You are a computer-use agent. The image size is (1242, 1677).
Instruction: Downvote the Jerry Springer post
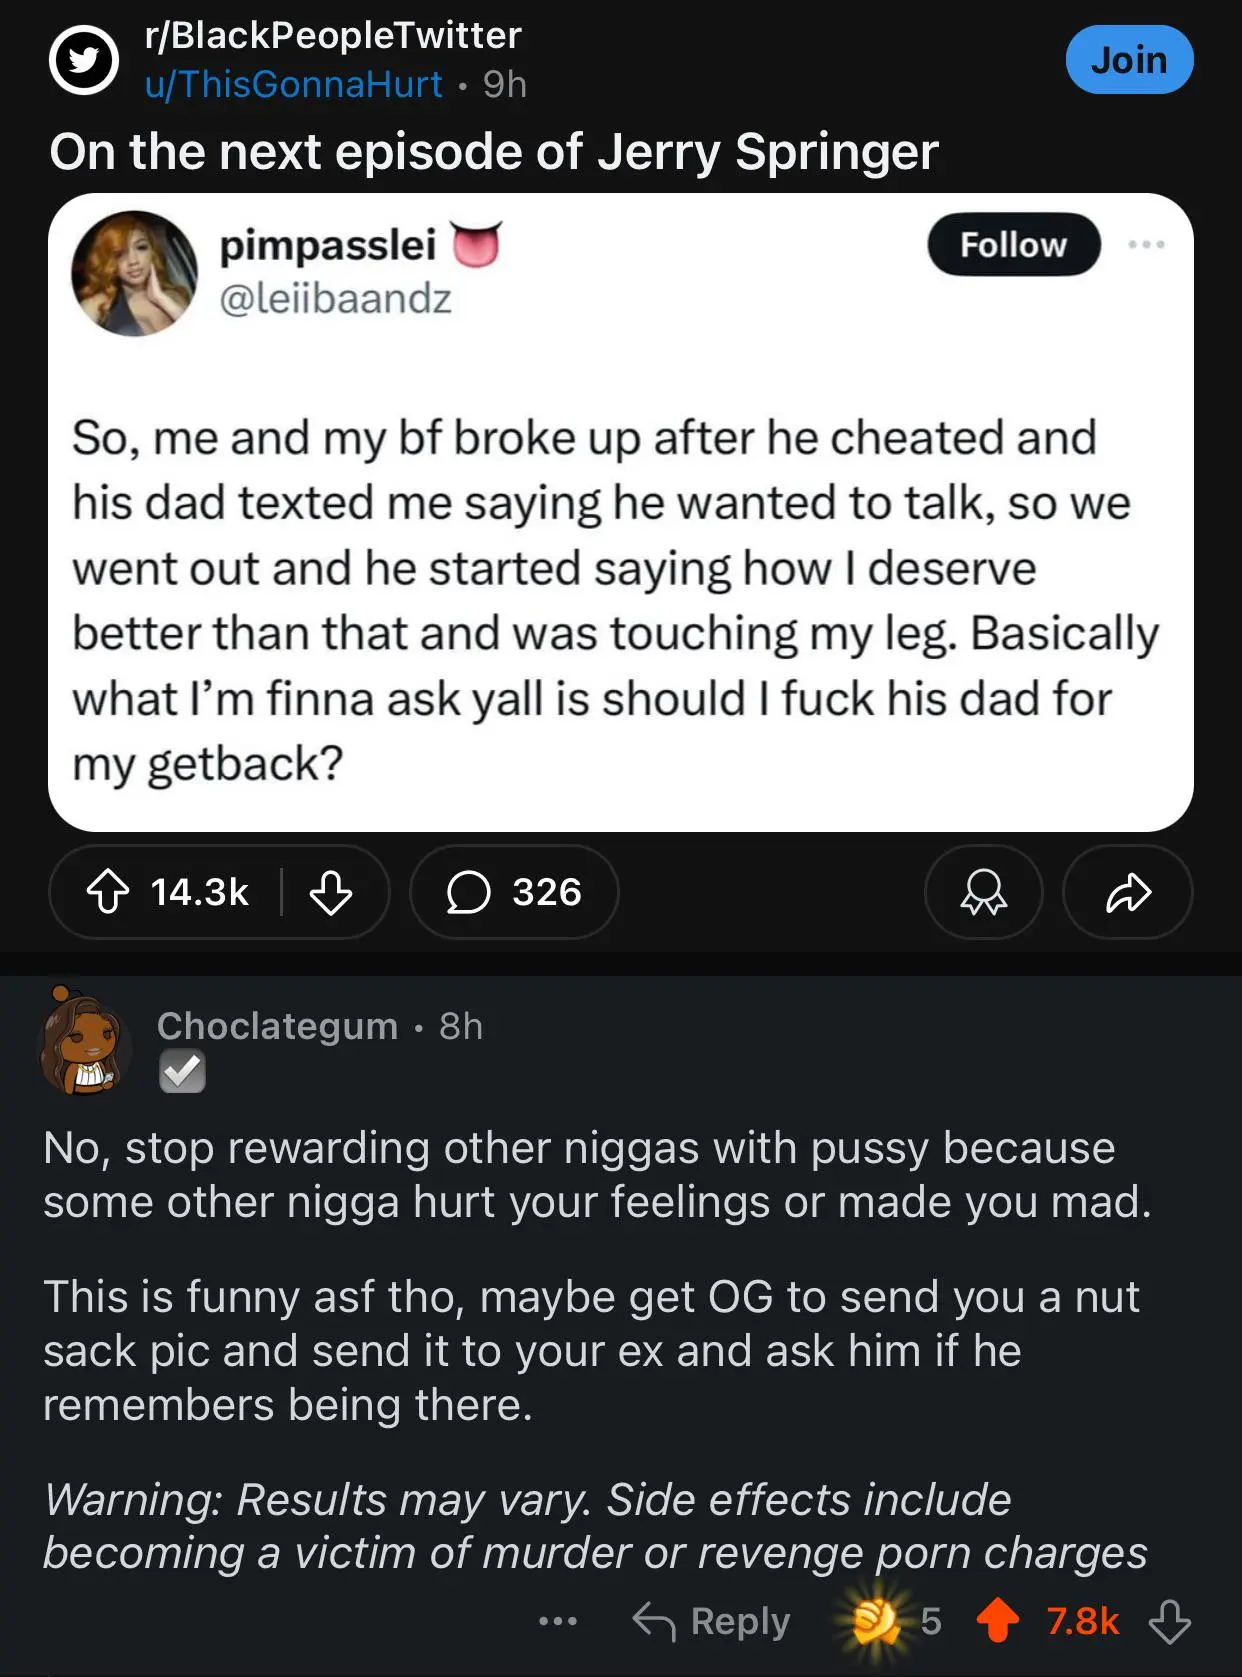(330, 892)
